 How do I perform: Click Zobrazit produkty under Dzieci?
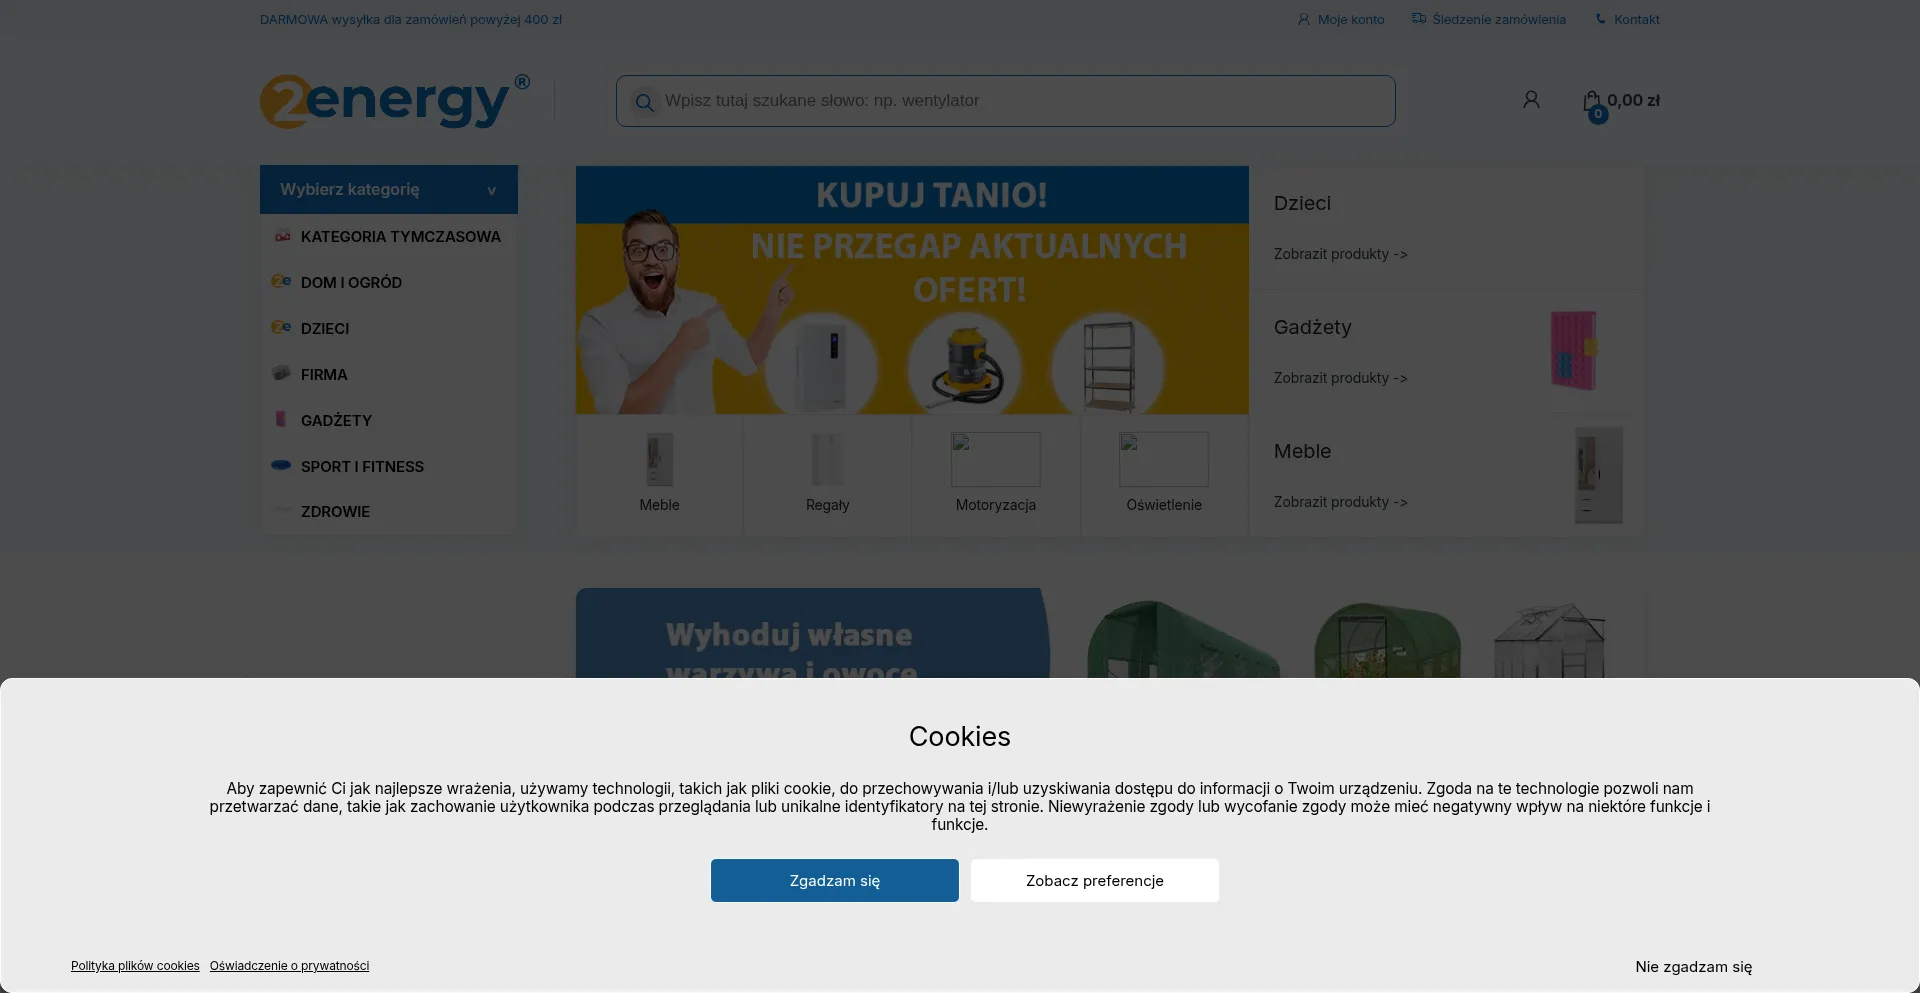(x=1340, y=254)
